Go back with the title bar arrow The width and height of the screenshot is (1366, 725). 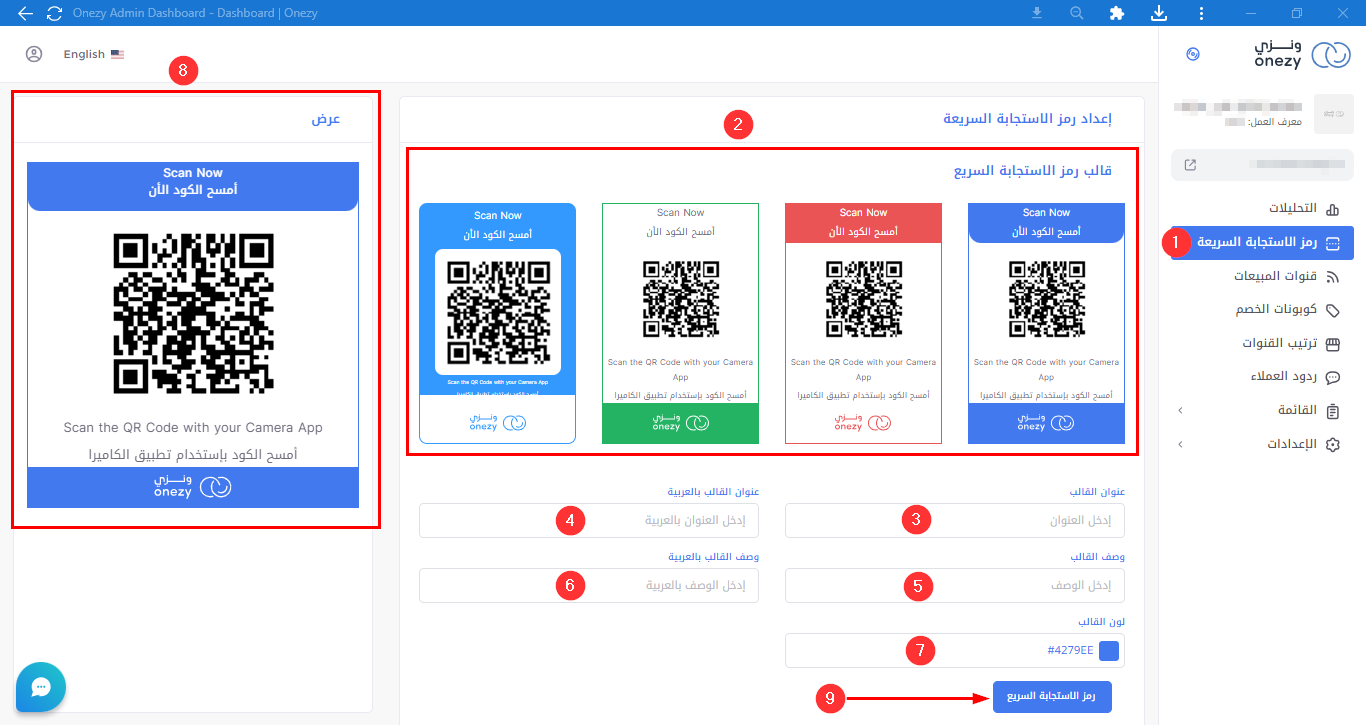tap(26, 14)
